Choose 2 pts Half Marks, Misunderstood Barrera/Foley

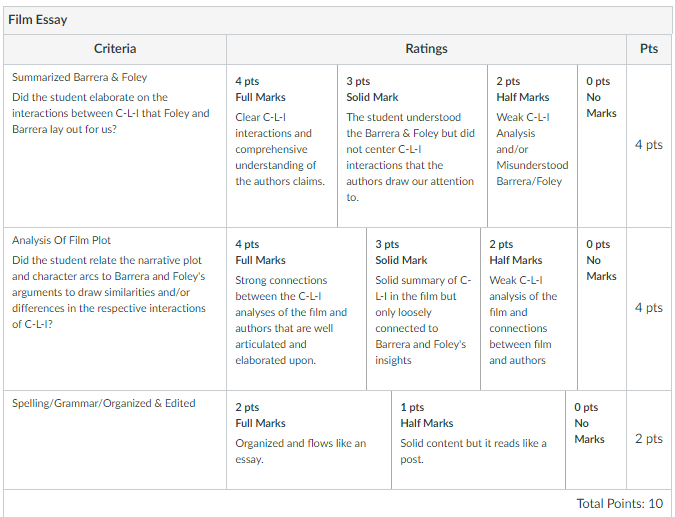pyautogui.click(x=533, y=146)
